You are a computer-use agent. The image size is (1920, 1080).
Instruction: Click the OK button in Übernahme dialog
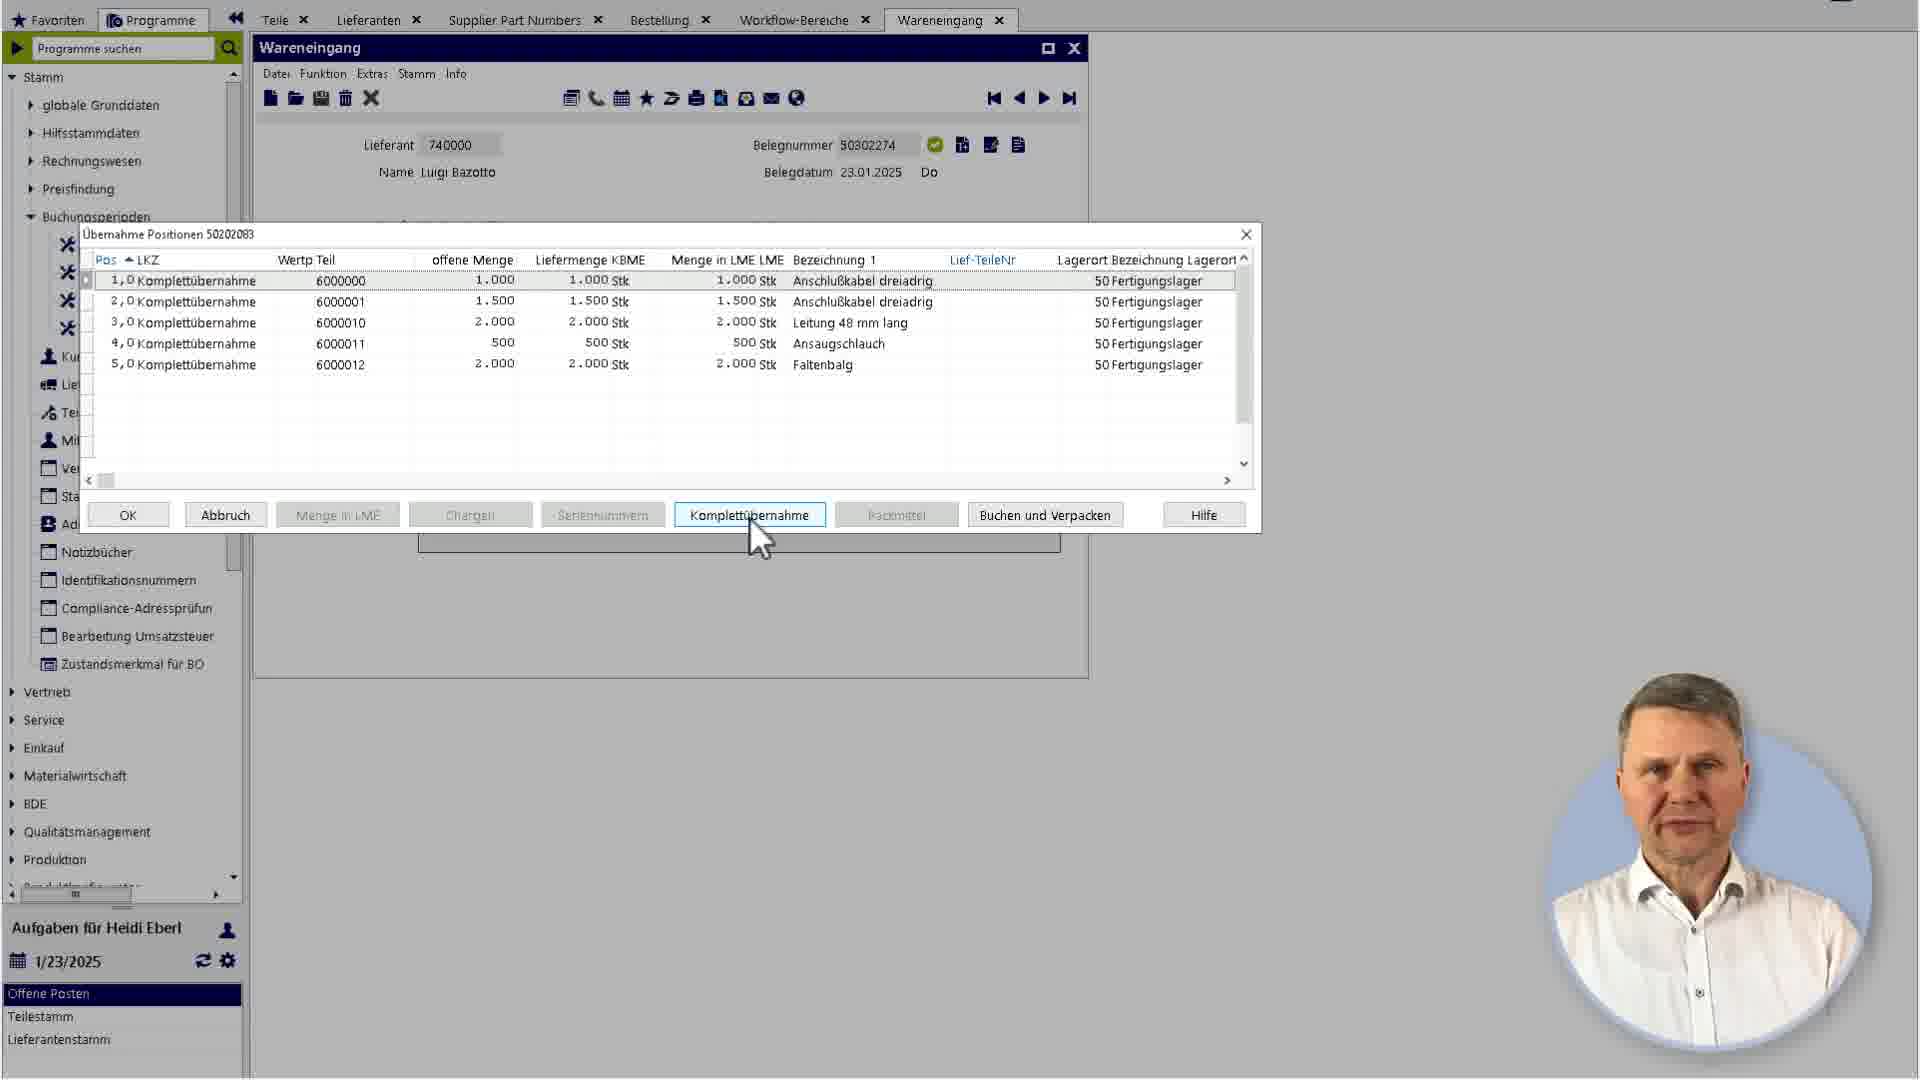click(x=128, y=515)
